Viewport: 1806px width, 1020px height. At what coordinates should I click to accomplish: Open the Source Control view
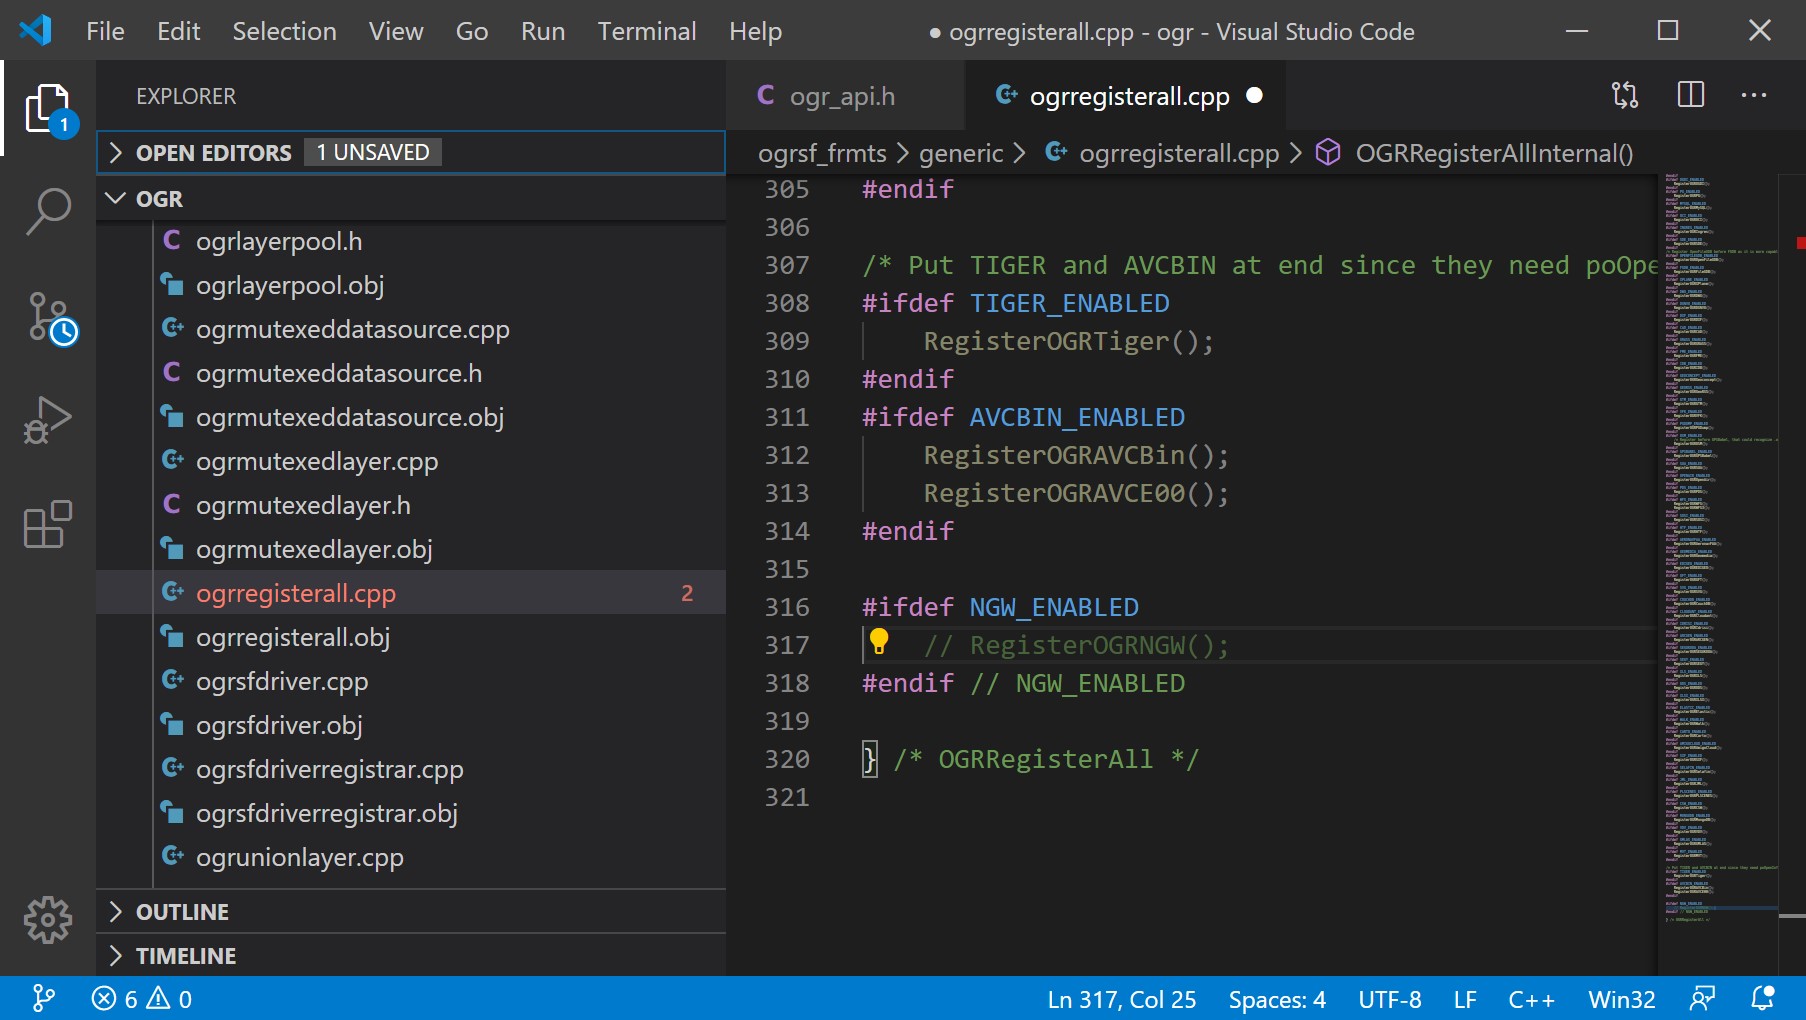point(48,318)
